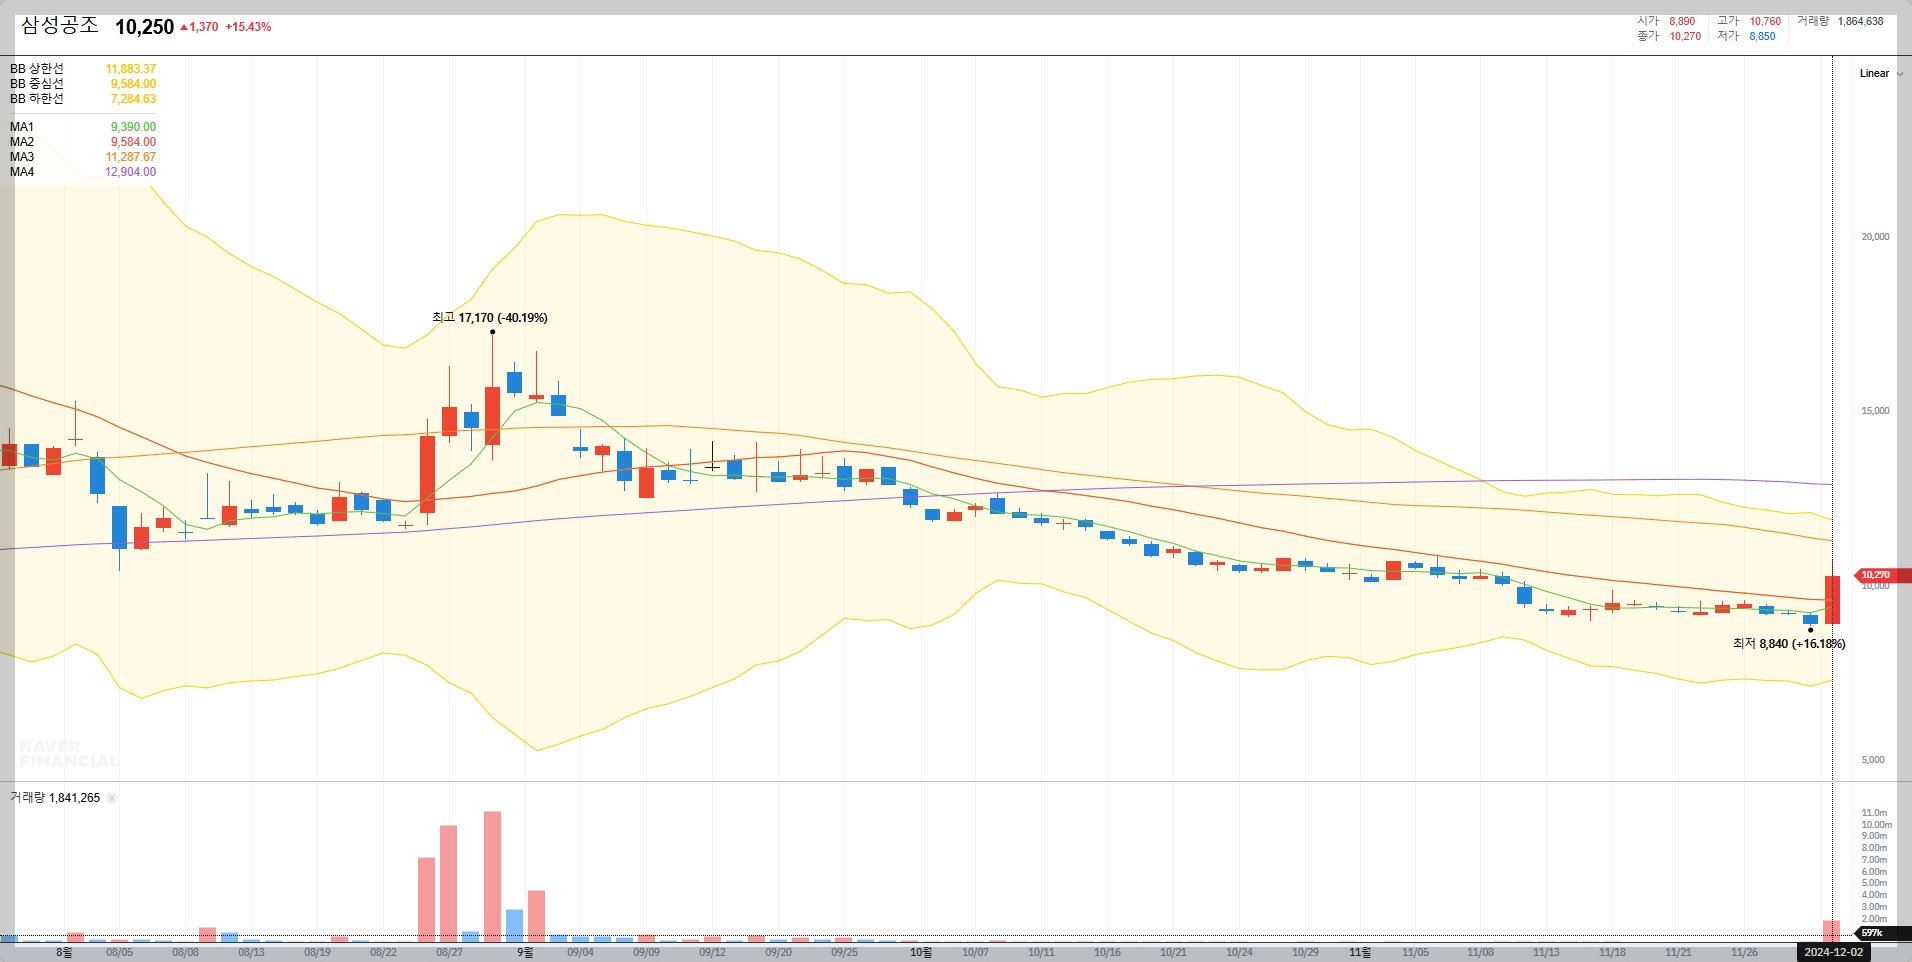
Task: Click the 최저 8,840 low annotation
Action: (1789, 644)
